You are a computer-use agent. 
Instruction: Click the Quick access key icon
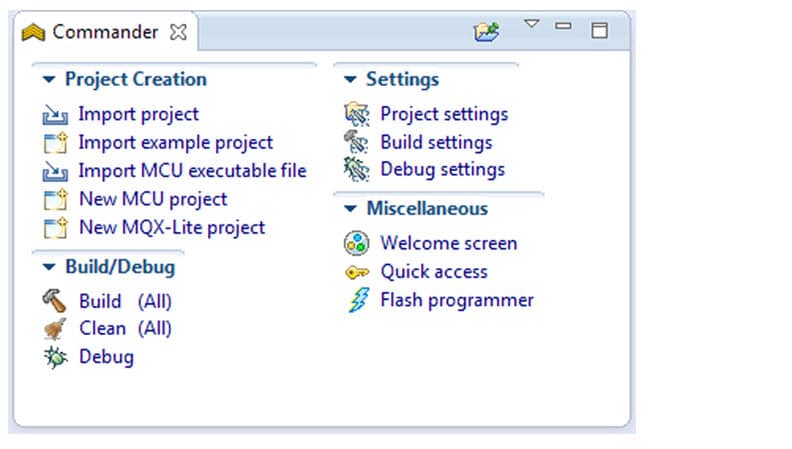click(356, 272)
